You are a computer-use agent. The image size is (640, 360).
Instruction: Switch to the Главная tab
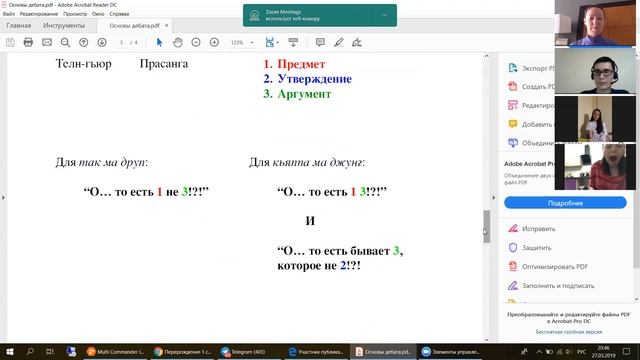click(18, 25)
